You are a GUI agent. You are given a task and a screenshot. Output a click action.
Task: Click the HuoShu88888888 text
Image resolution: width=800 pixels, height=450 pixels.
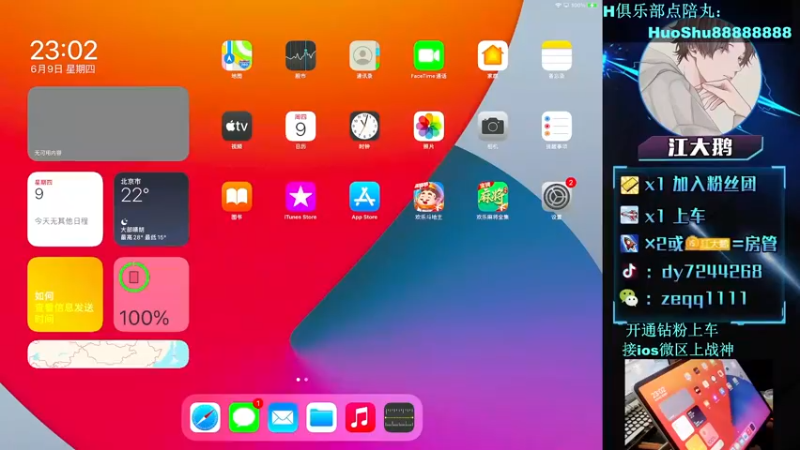click(x=719, y=33)
